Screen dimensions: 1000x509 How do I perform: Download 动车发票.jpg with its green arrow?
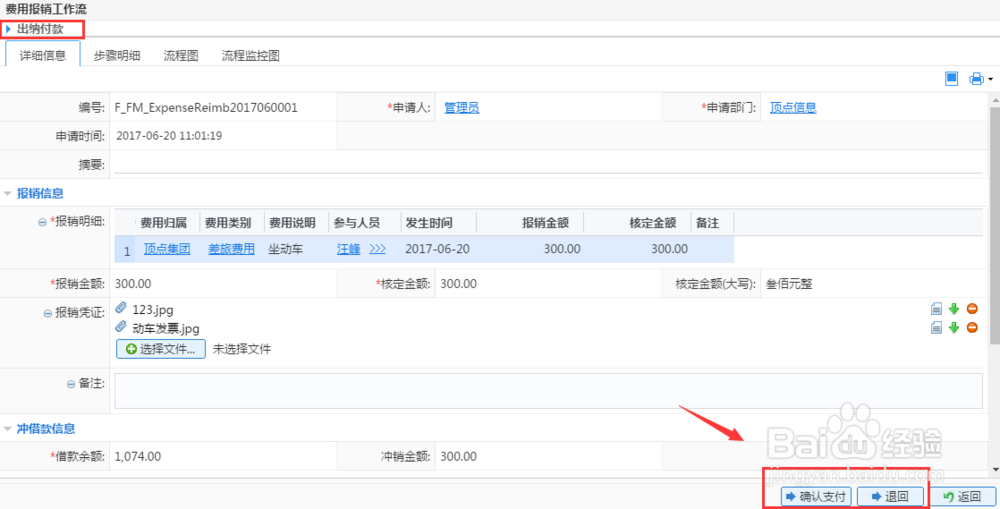pos(954,328)
